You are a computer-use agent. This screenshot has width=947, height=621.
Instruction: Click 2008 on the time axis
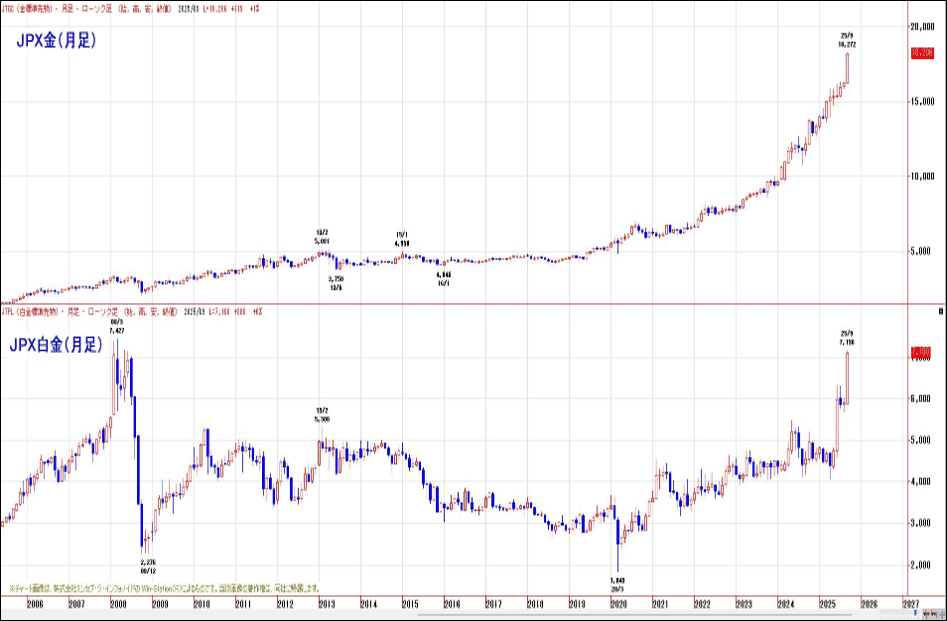pos(118,605)
